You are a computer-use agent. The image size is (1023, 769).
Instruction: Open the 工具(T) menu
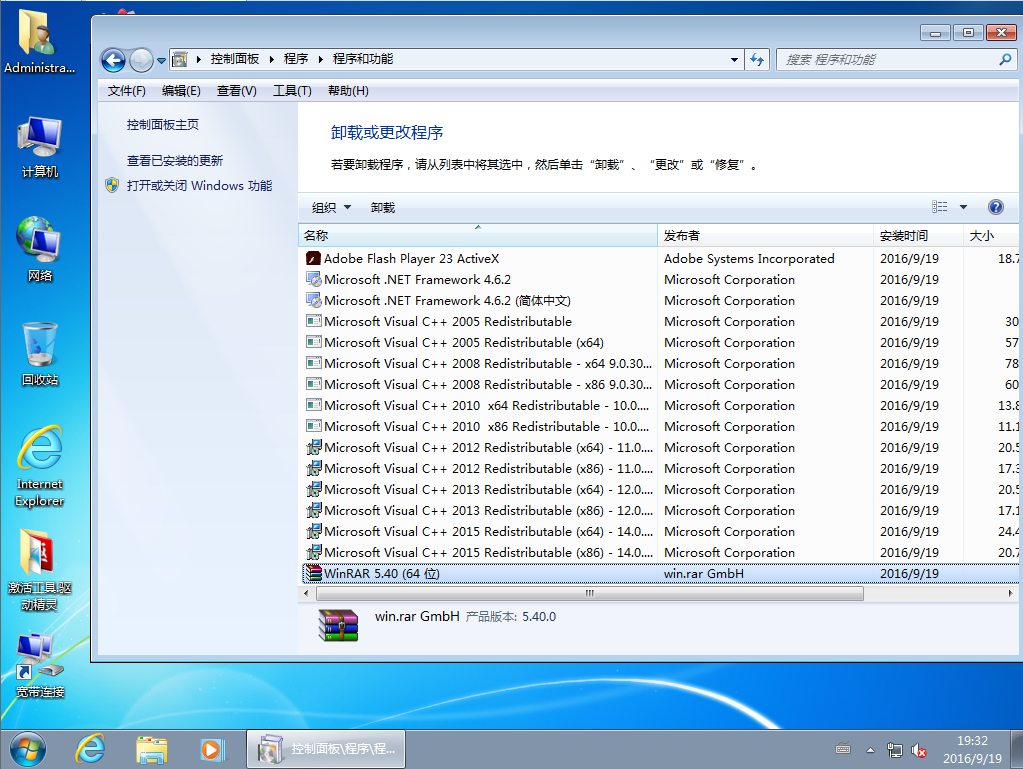pyautogui.click(x=292, y=91)
